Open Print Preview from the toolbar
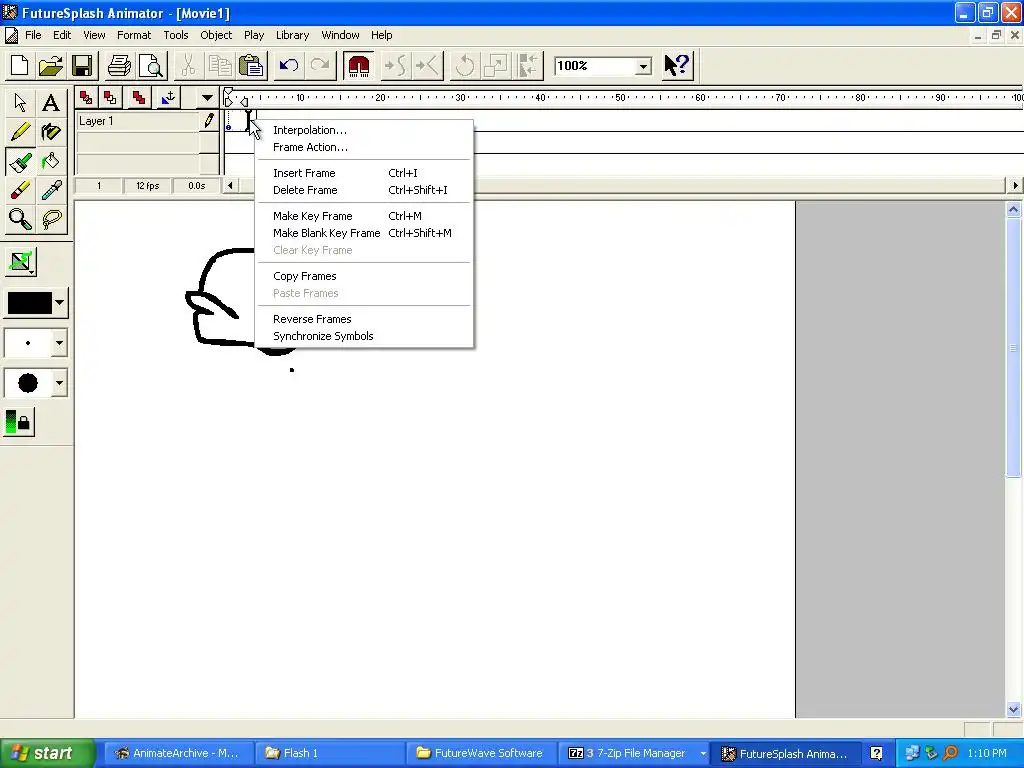 [152, 65]
